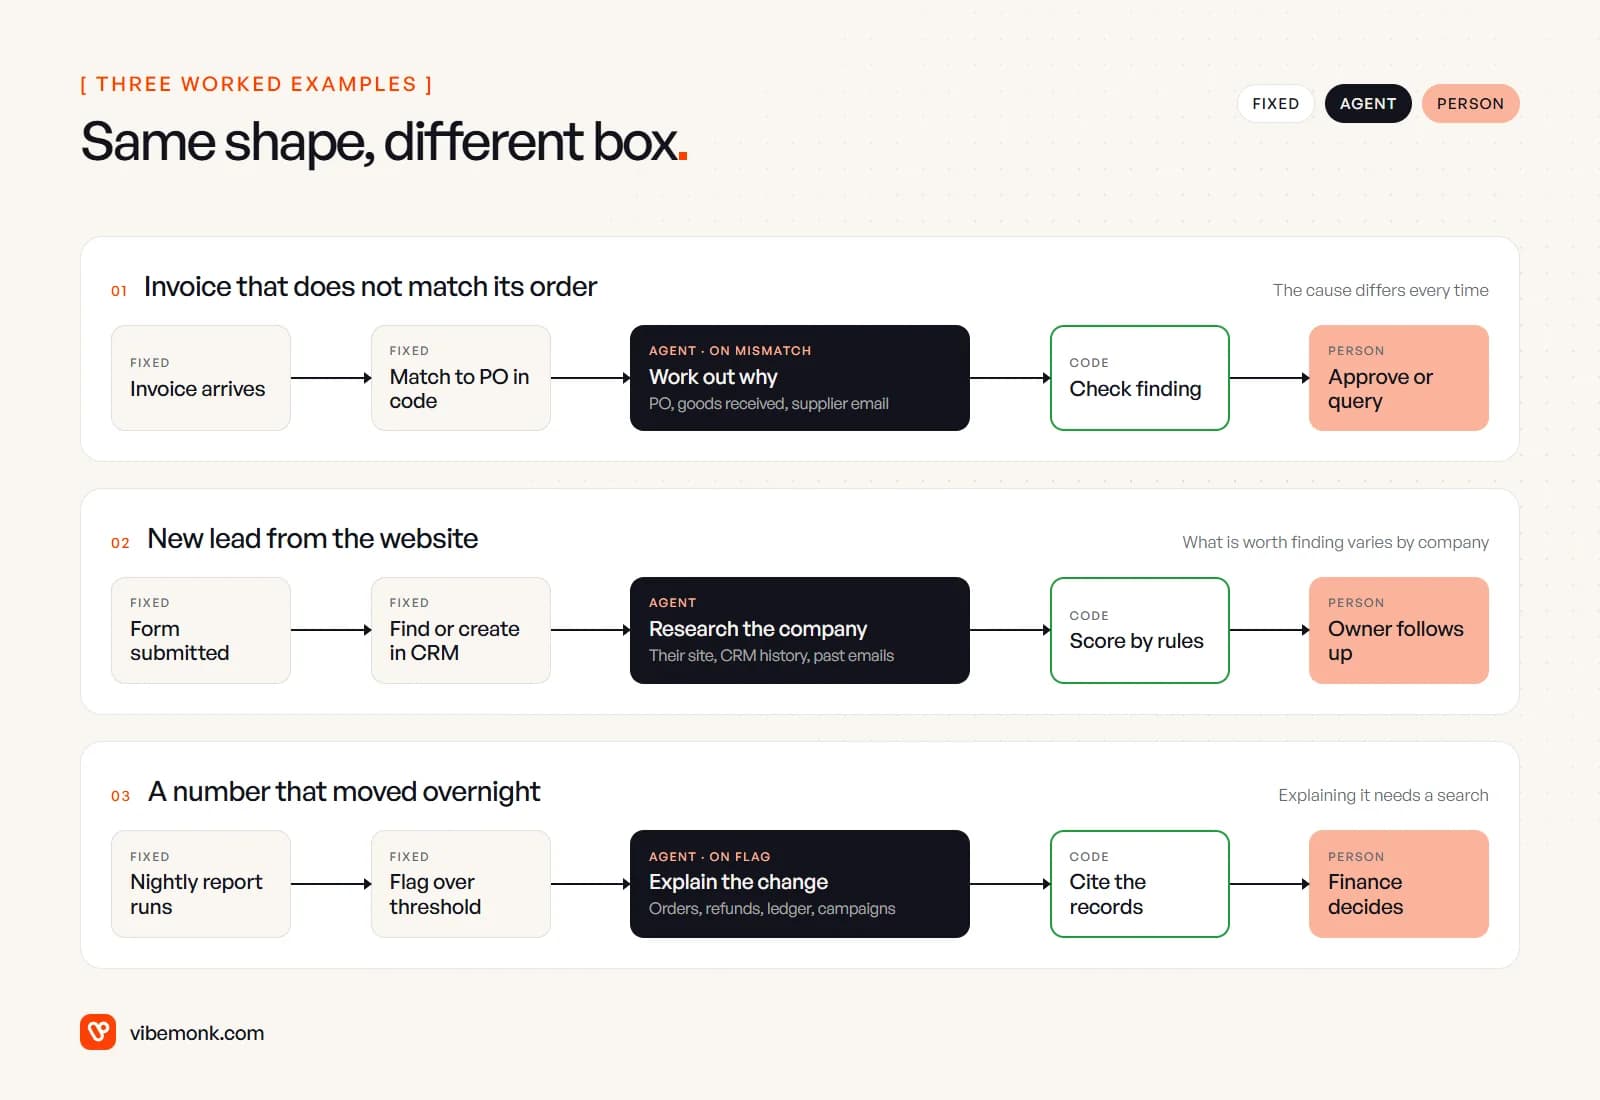1600x1100 pixels.
Task: Click the "[ THREE WORKED EXAMPLES ]" label
Action: pyautogui.click(x=256, y=84)
